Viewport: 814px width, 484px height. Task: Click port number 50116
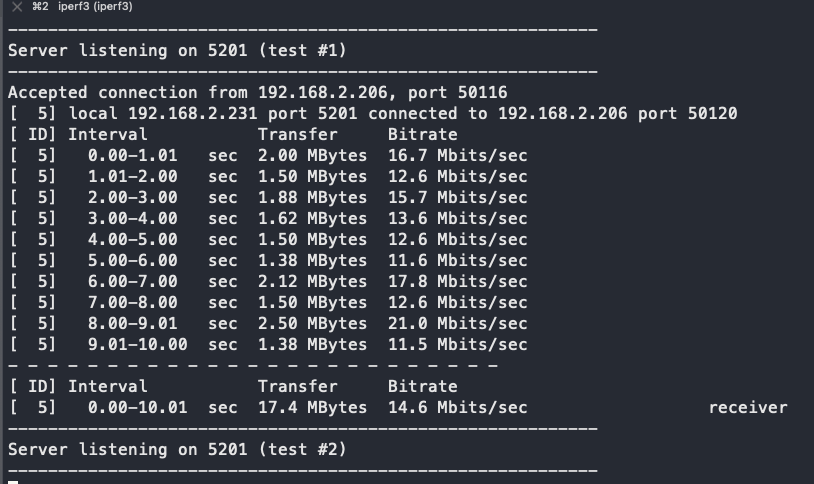coord(482,92)
